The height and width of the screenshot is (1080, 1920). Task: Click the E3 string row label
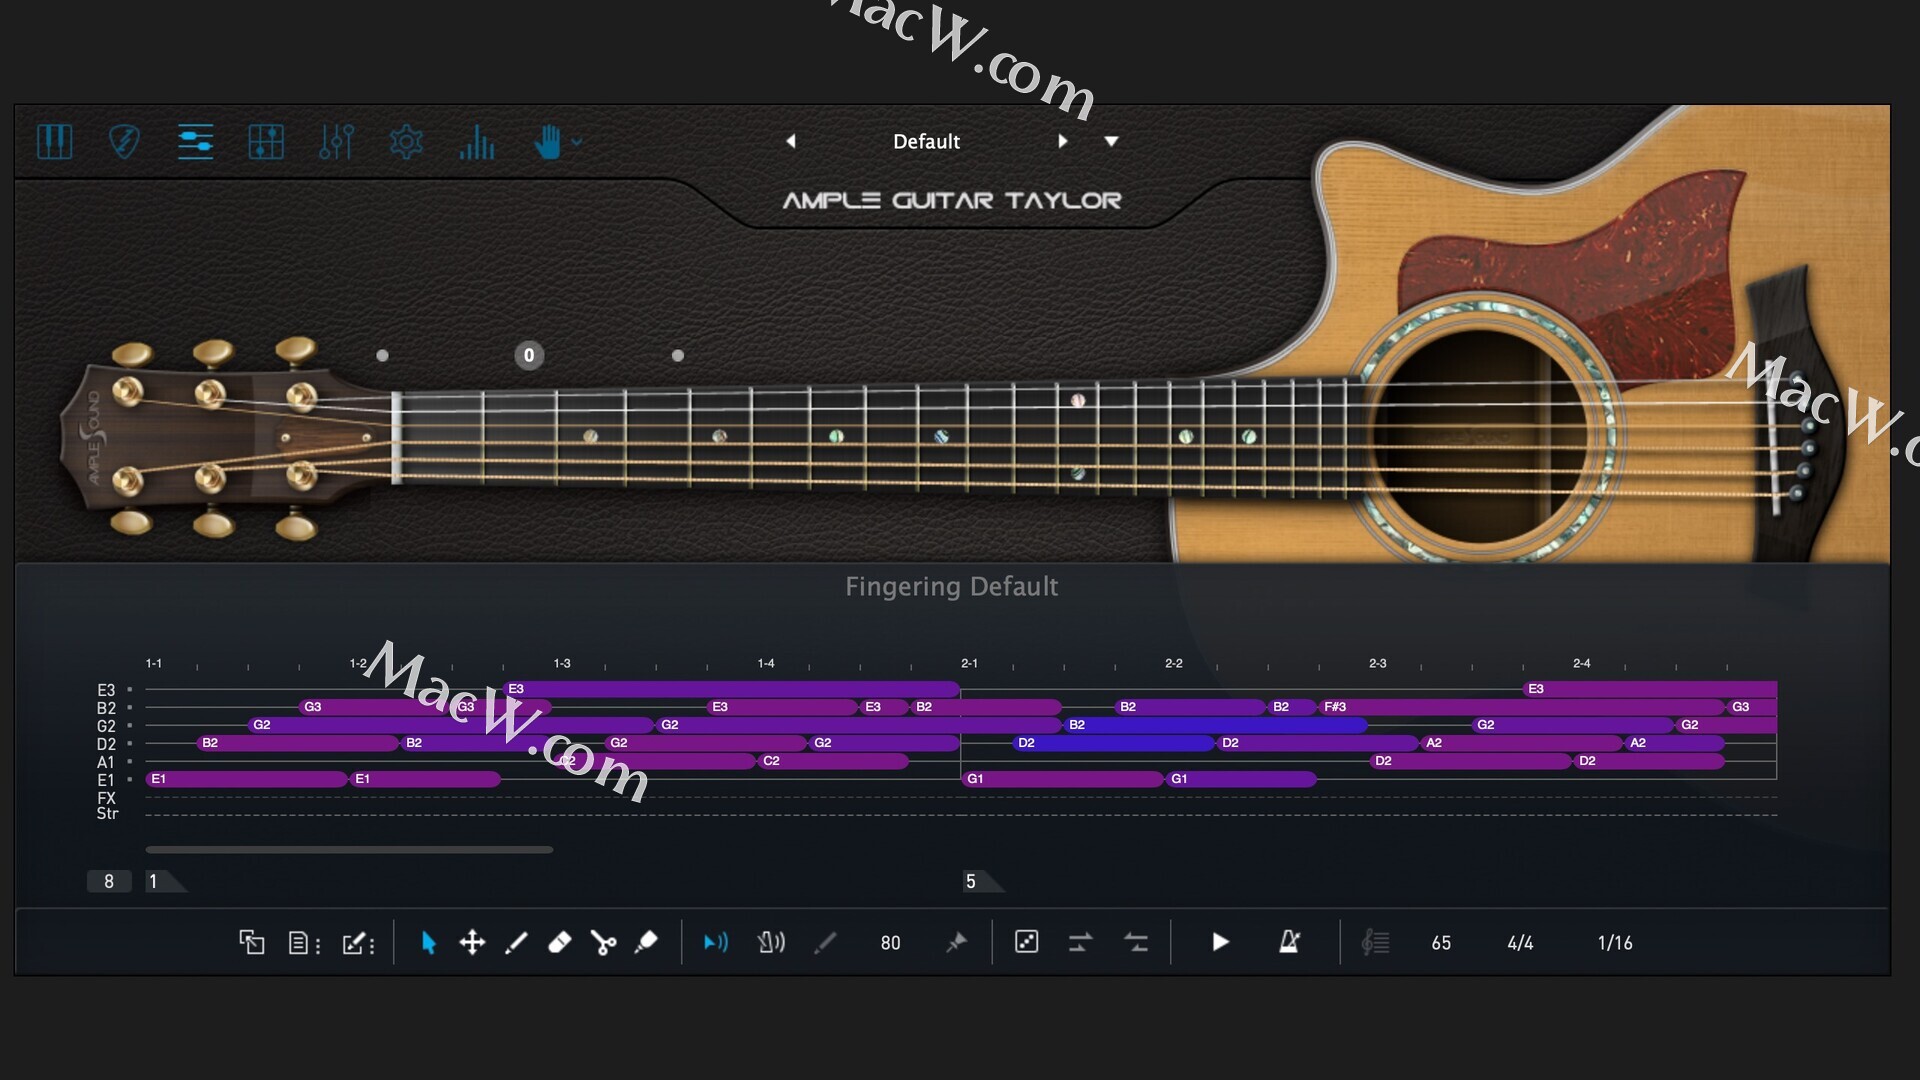tap(106, 690)
